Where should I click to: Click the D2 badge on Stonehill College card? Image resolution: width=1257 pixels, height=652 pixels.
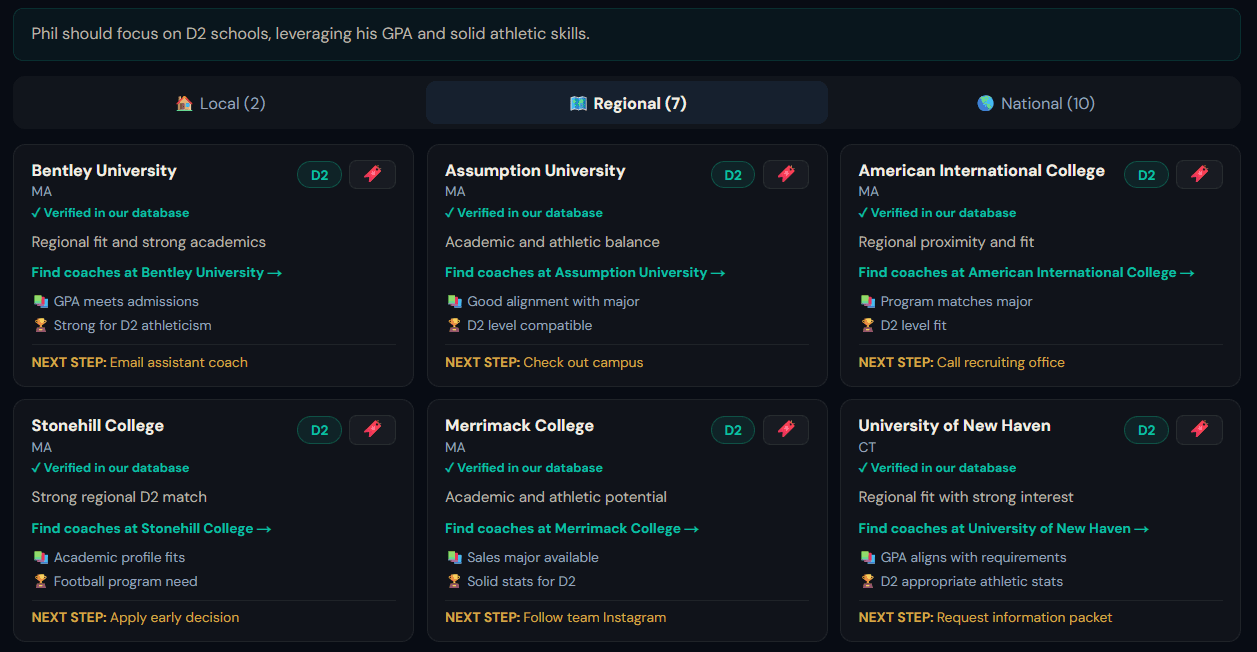320,430
